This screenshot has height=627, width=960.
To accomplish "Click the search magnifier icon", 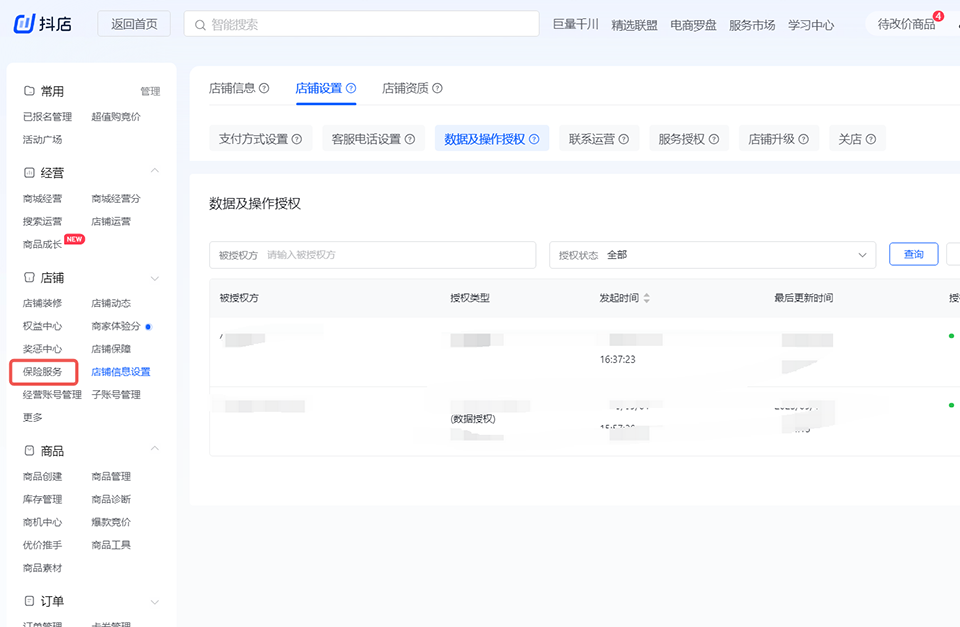I will point(199,24).
